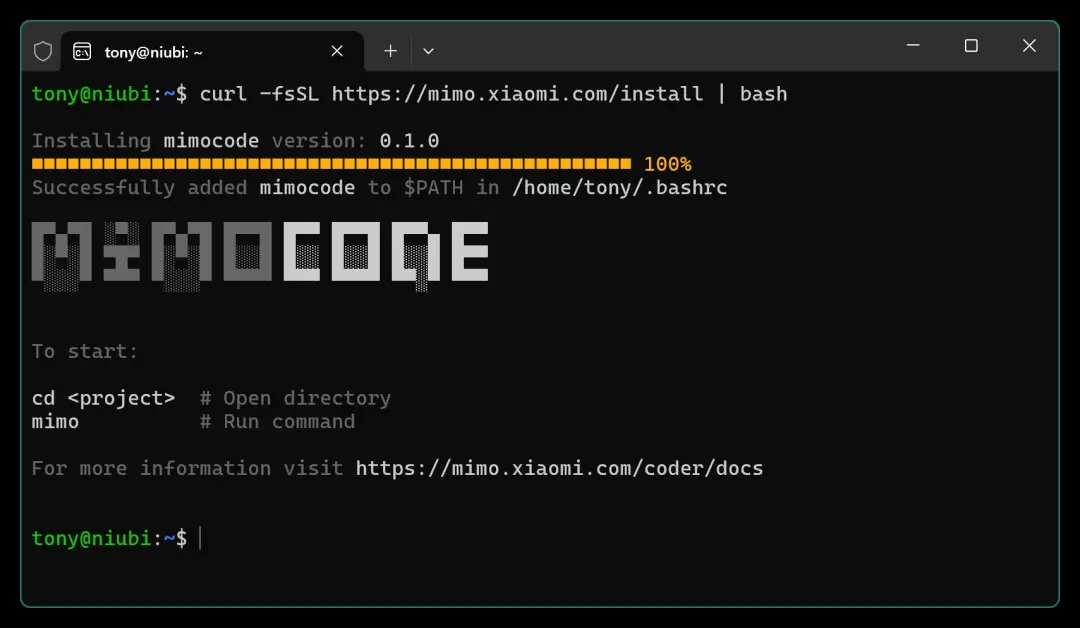Click the shield icon in the title bar
This screenshot has width=1080, height=628.
pyautogui.click(x=43, y=52)
